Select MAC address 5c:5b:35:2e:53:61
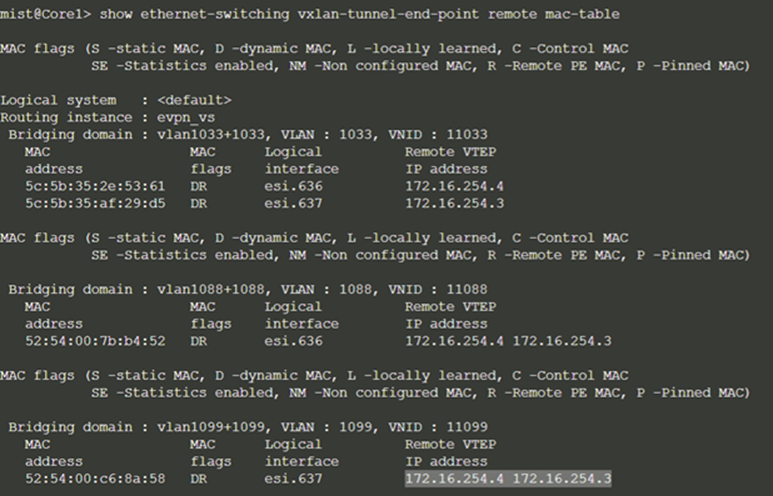Image resolution: width=773 pixels, height=496 pixels. 95,186
